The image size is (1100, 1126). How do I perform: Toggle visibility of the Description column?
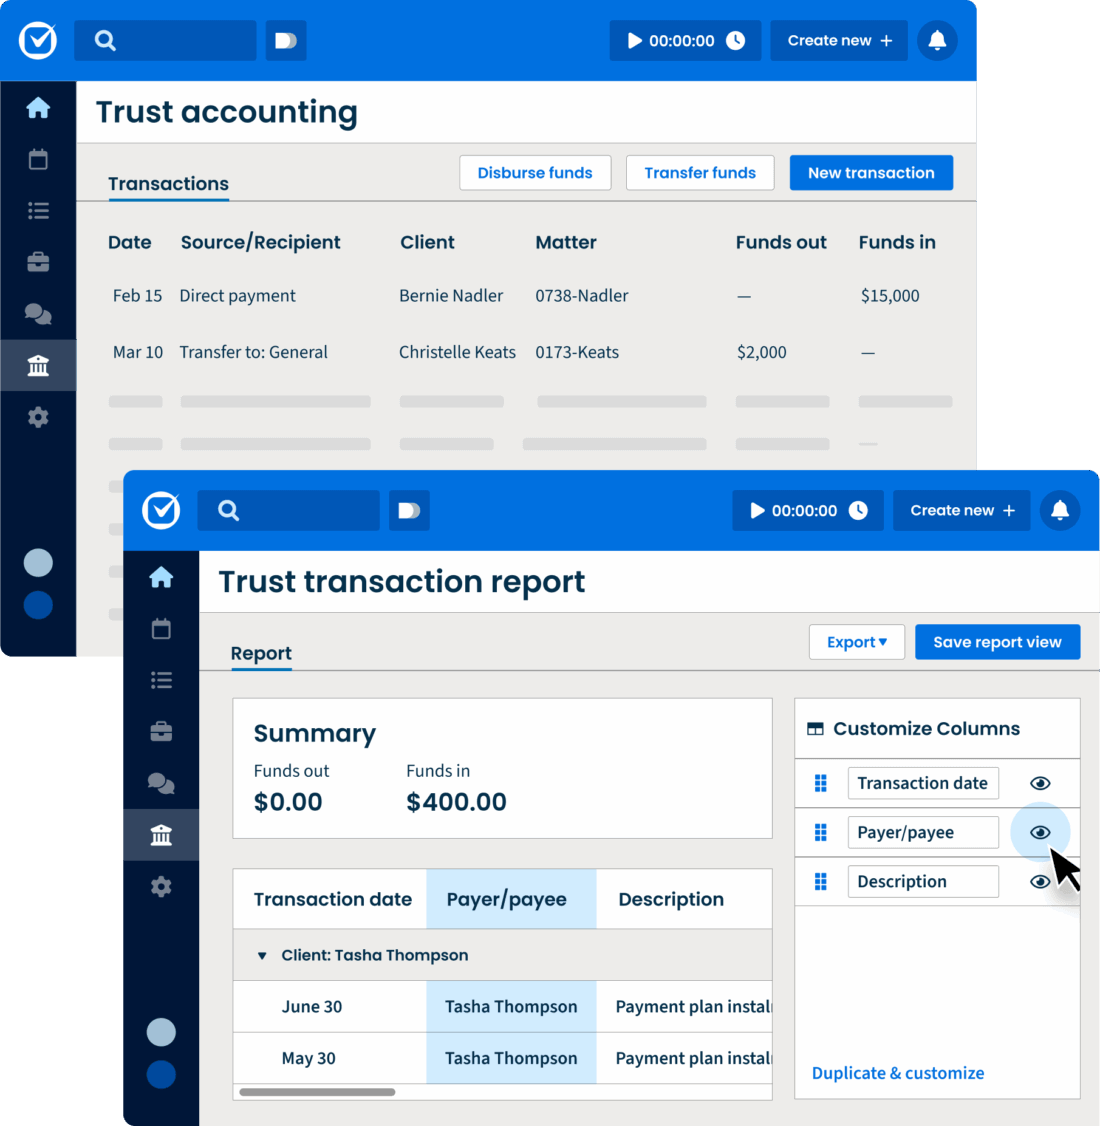(x=1040, y=881)
